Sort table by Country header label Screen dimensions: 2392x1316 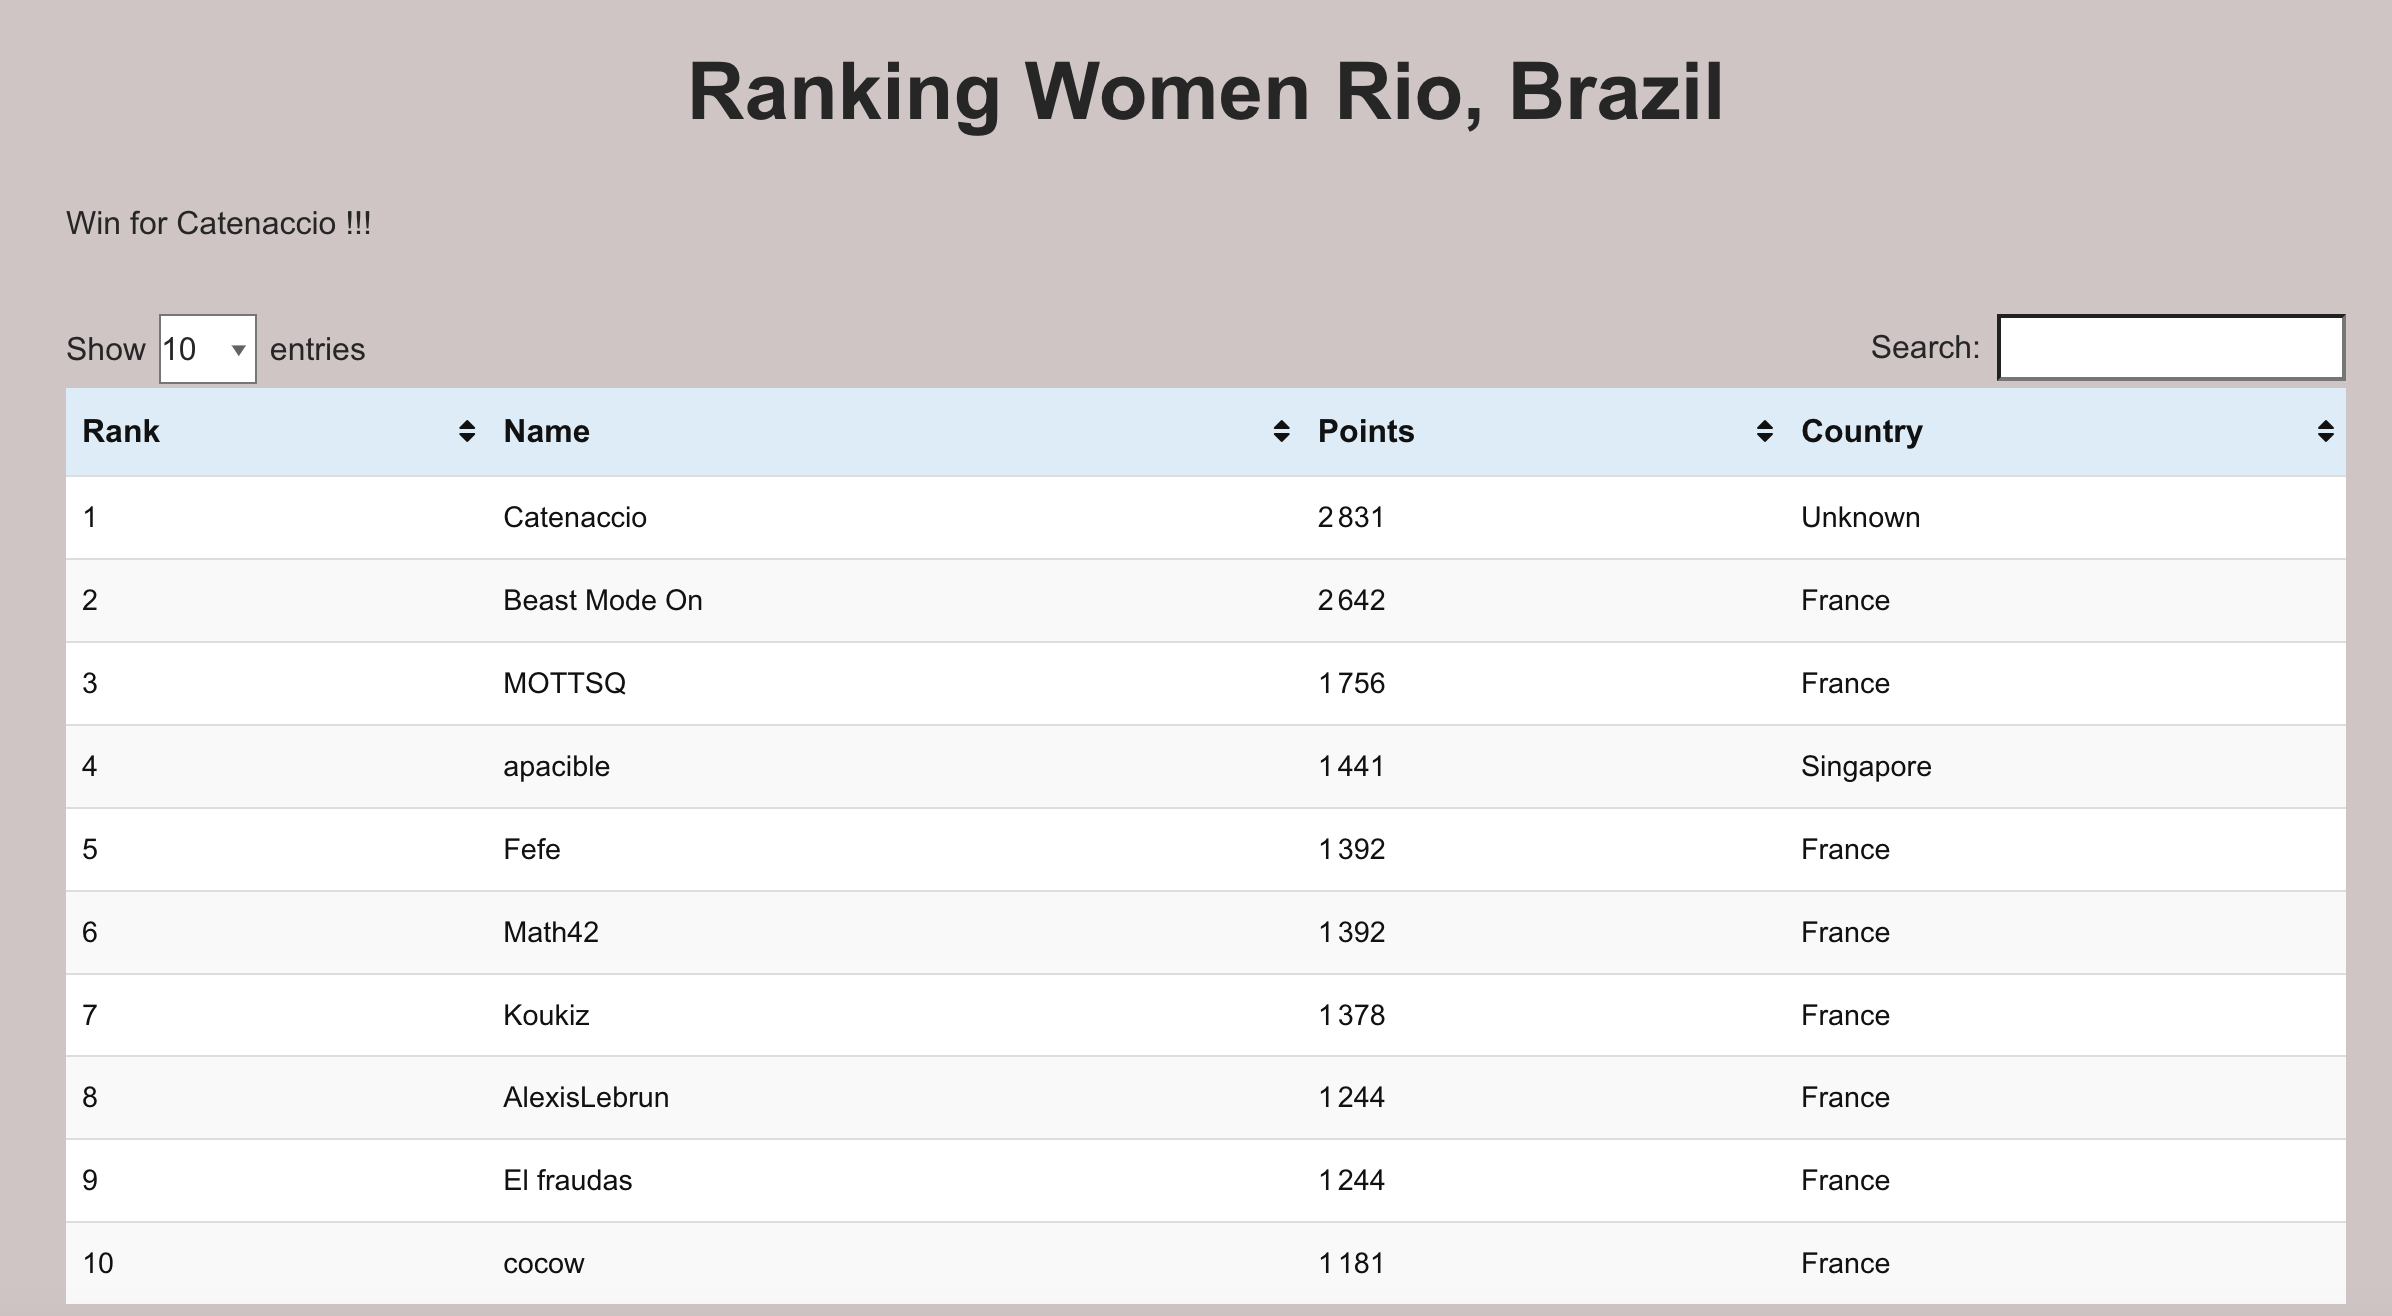coord(1861,431)
